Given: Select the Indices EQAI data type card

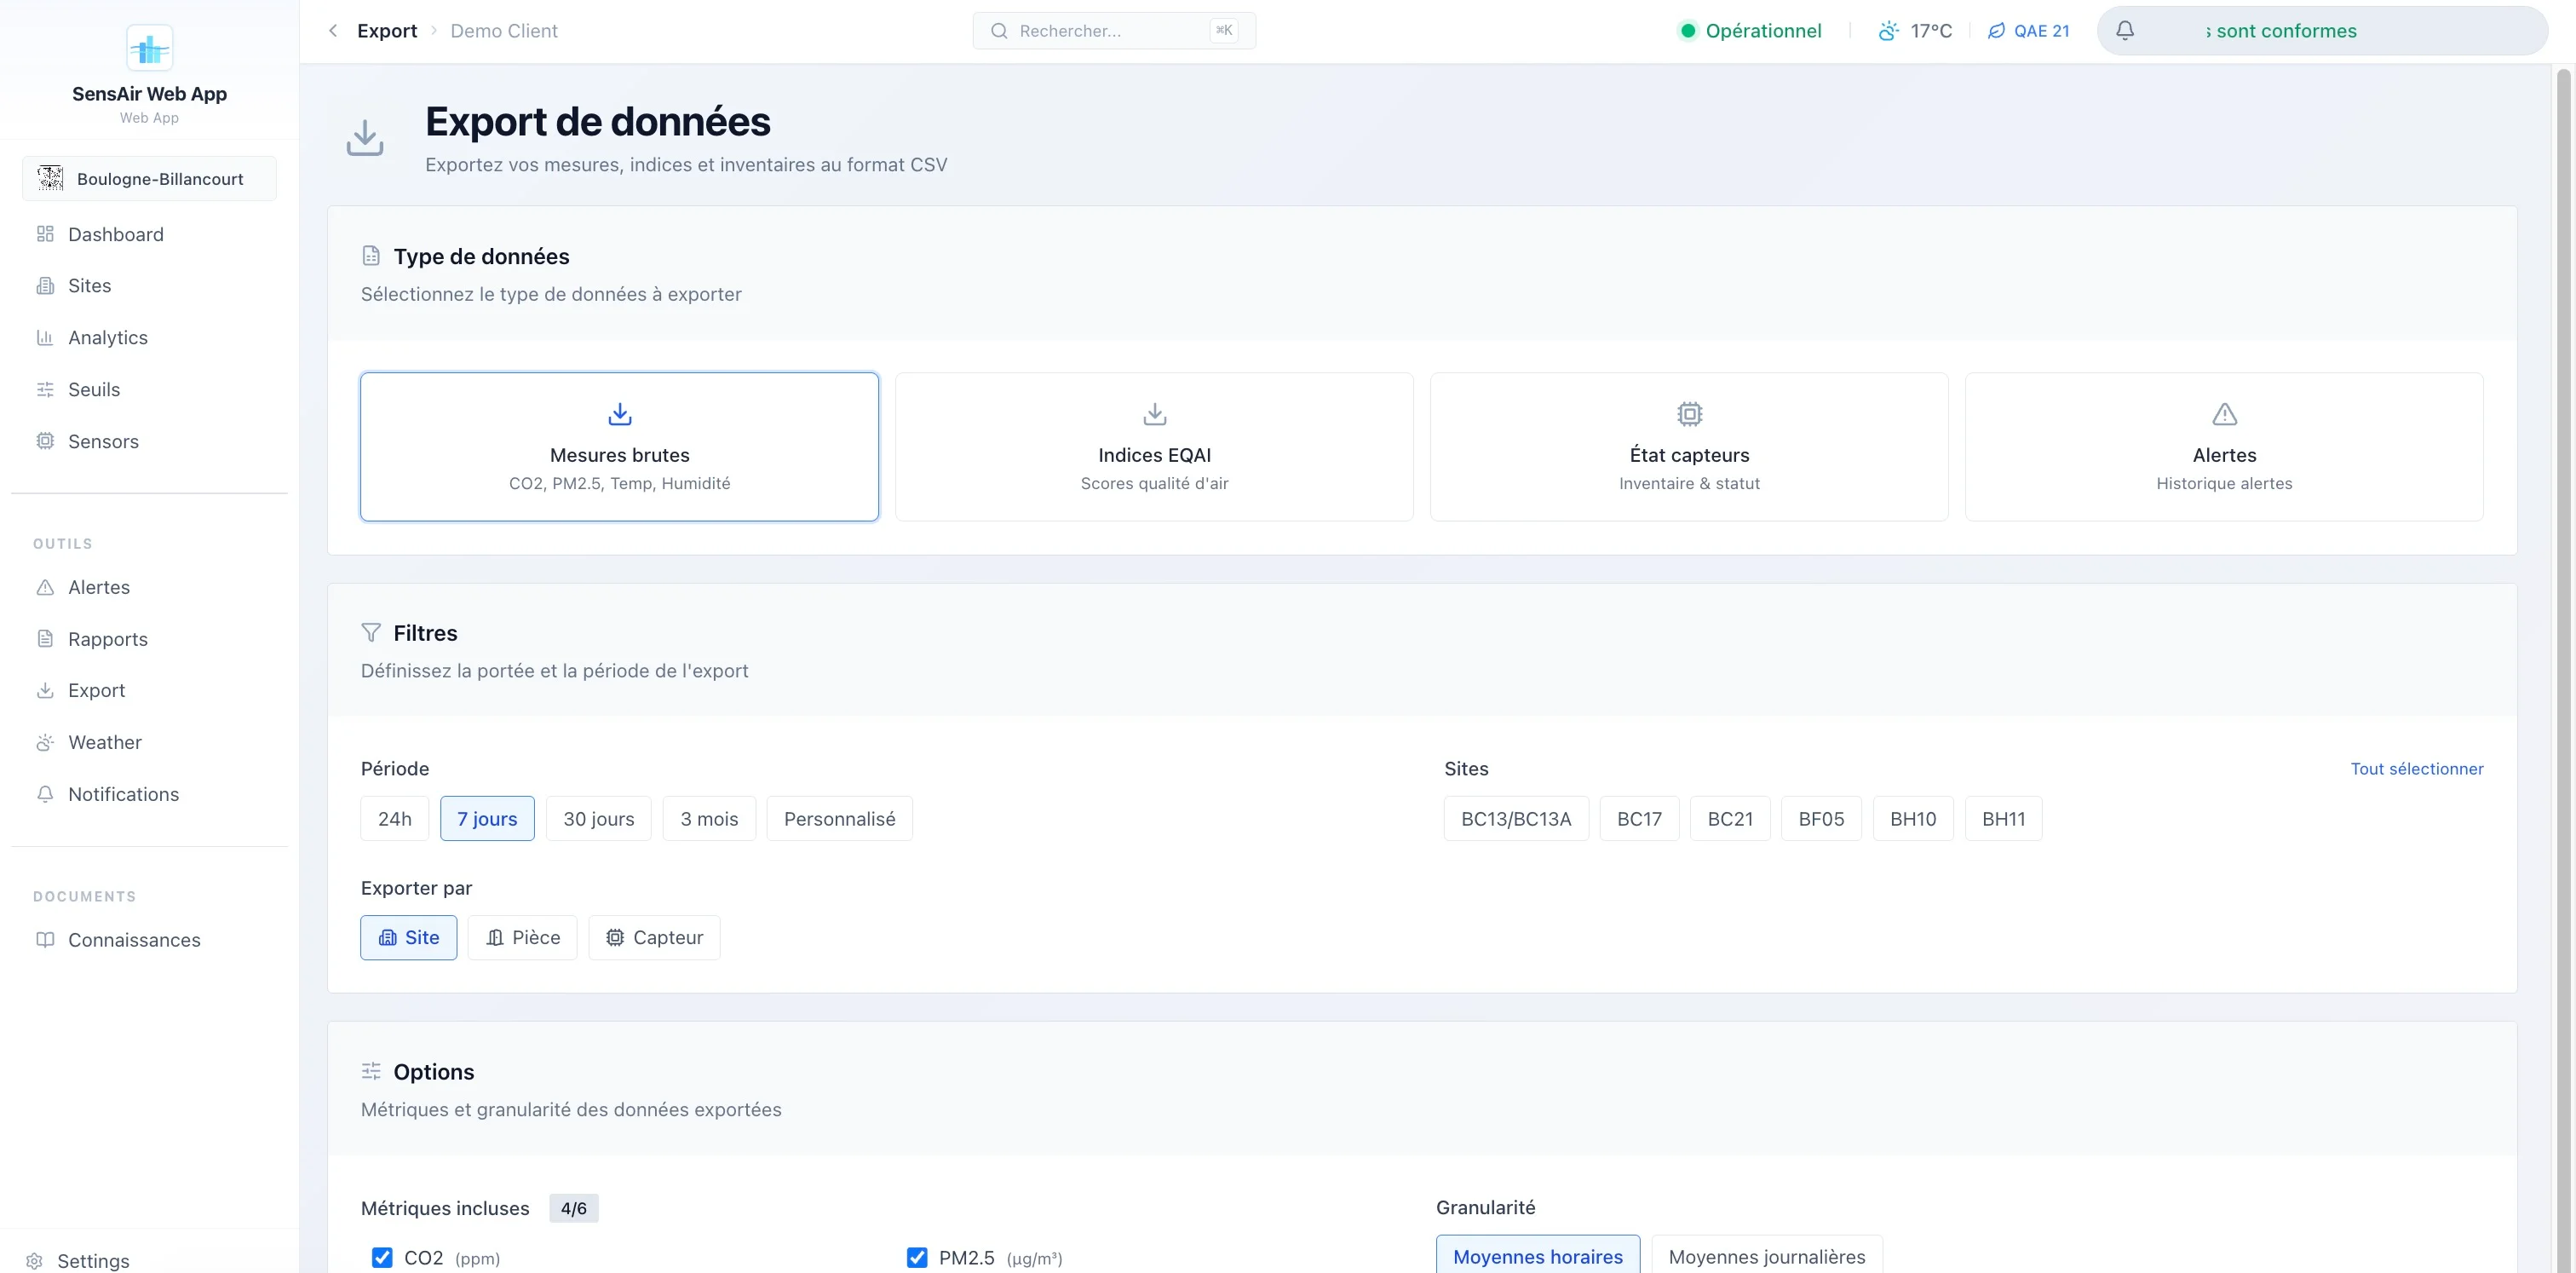Looking at the screenshot, I should tap(1154, 447).
